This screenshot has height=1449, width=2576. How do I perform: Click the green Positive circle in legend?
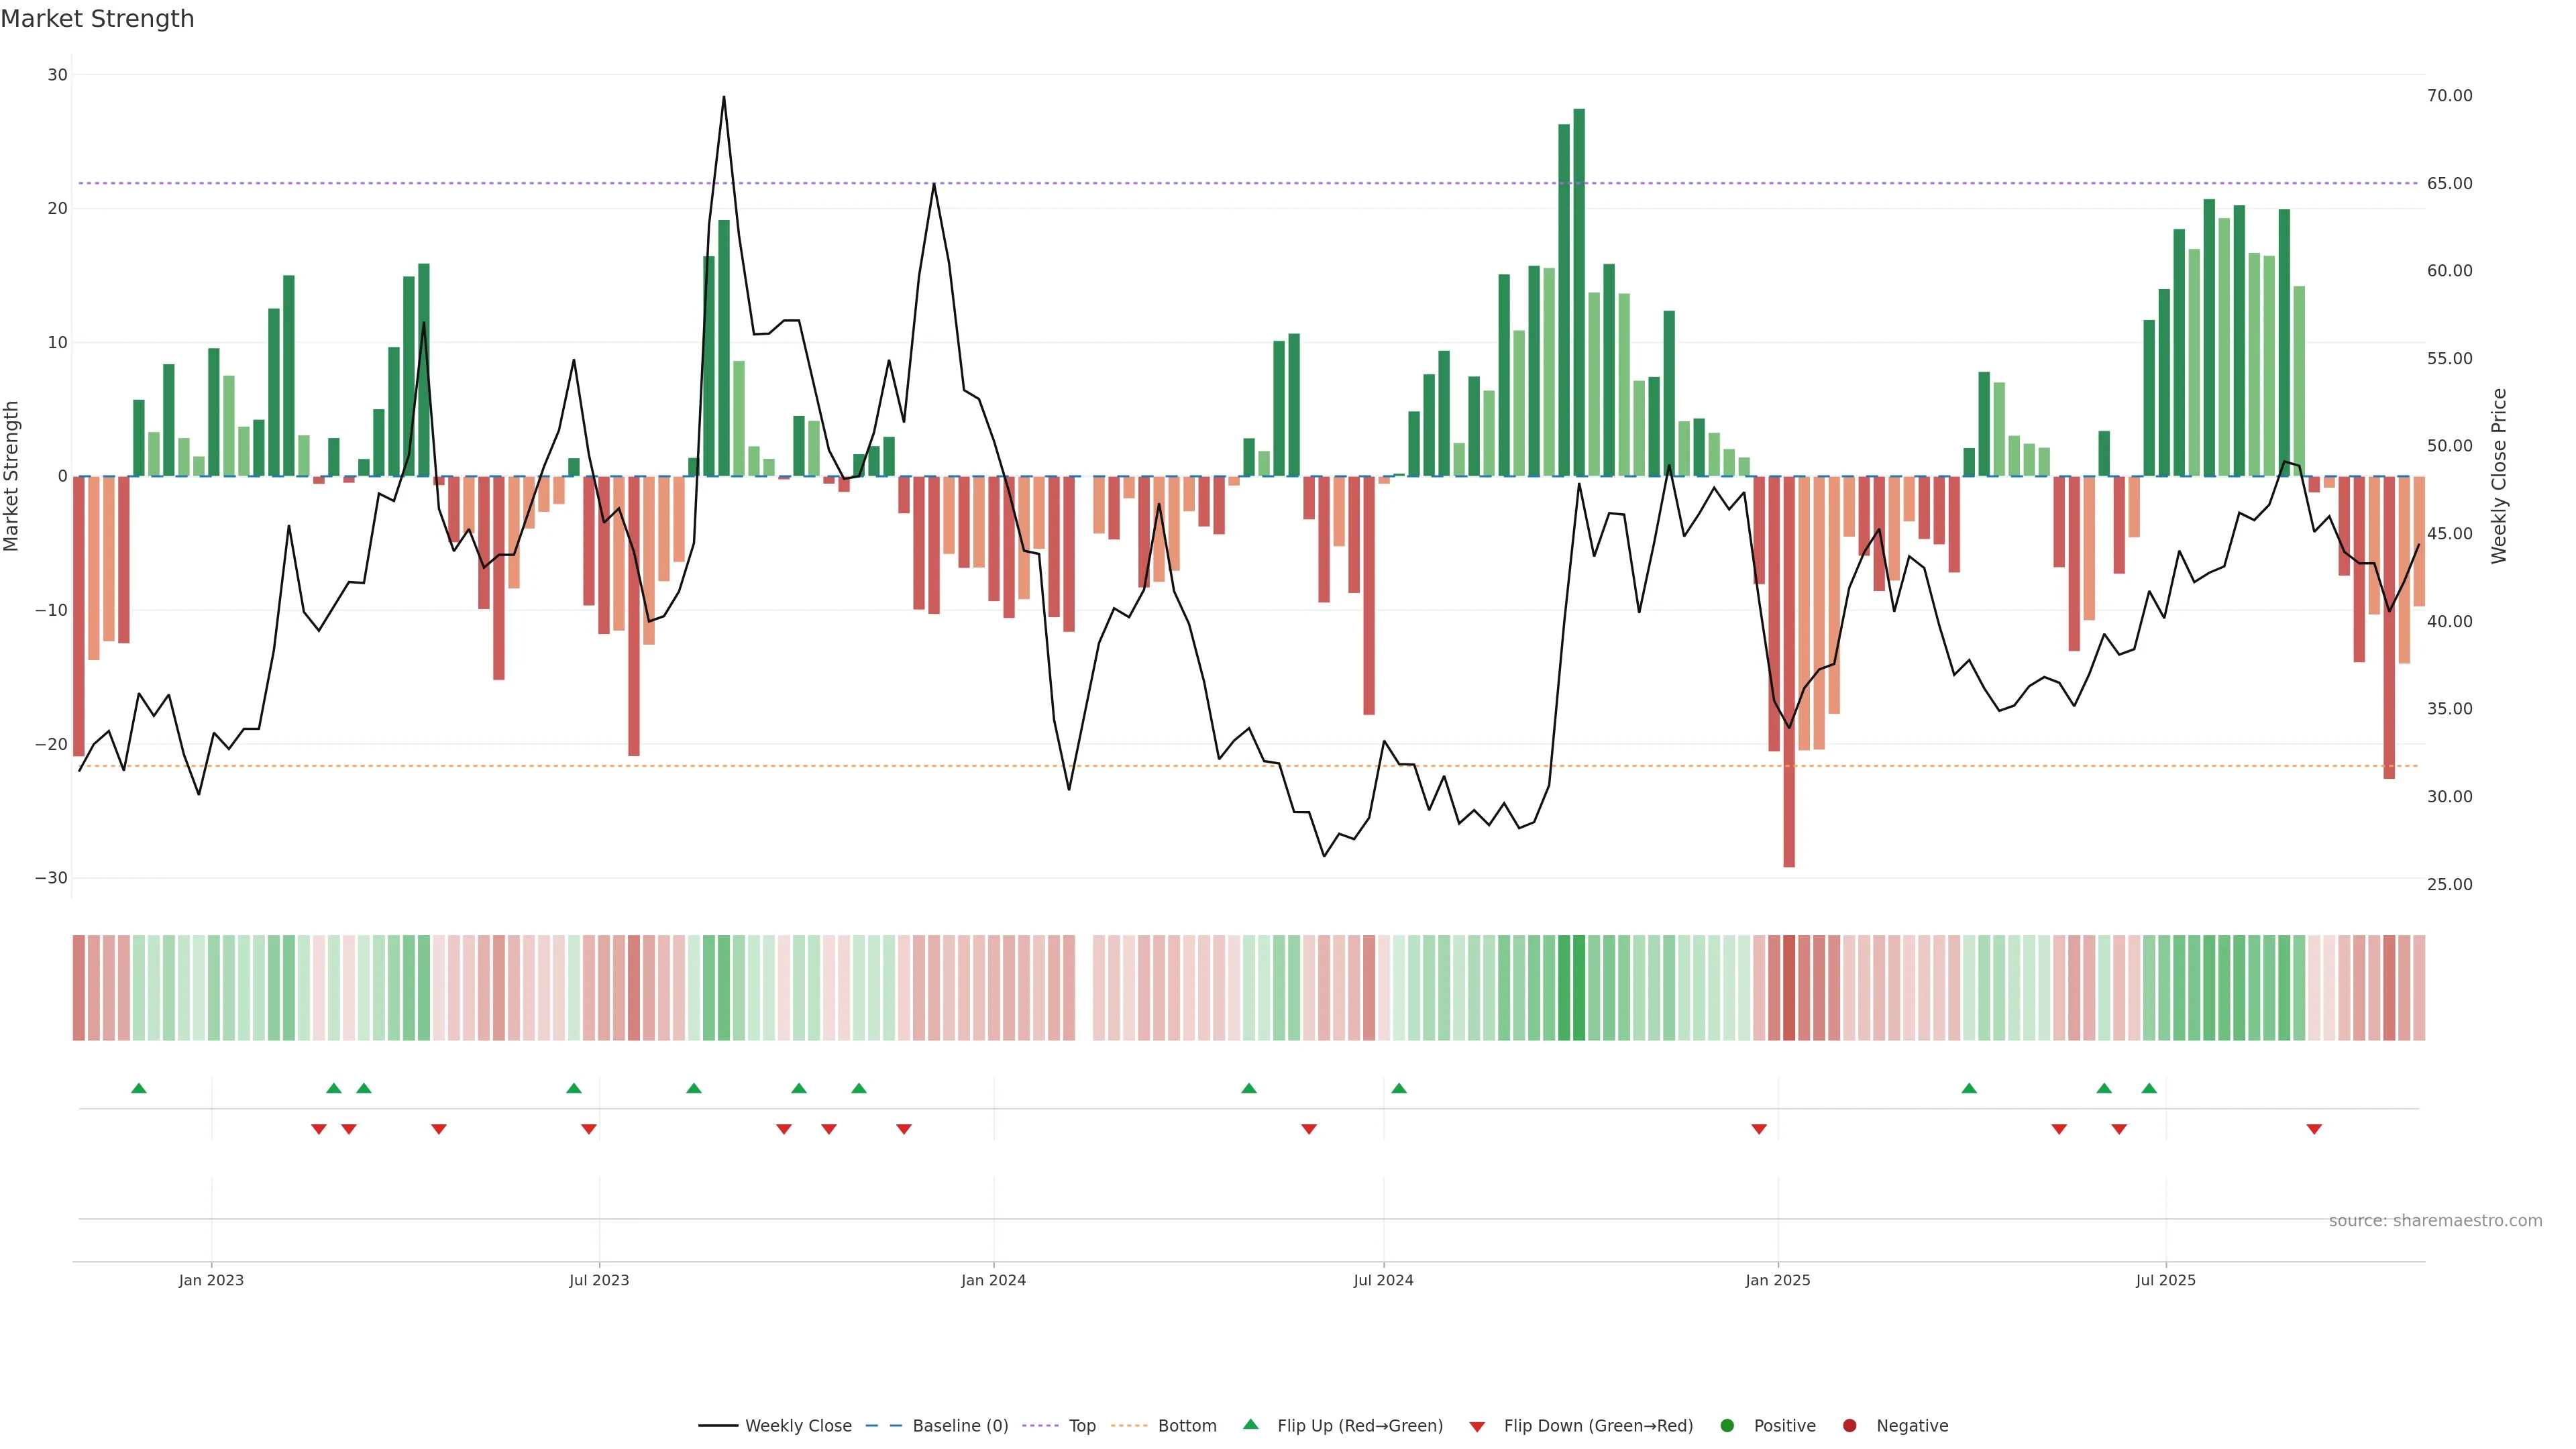(1727, 1425)
